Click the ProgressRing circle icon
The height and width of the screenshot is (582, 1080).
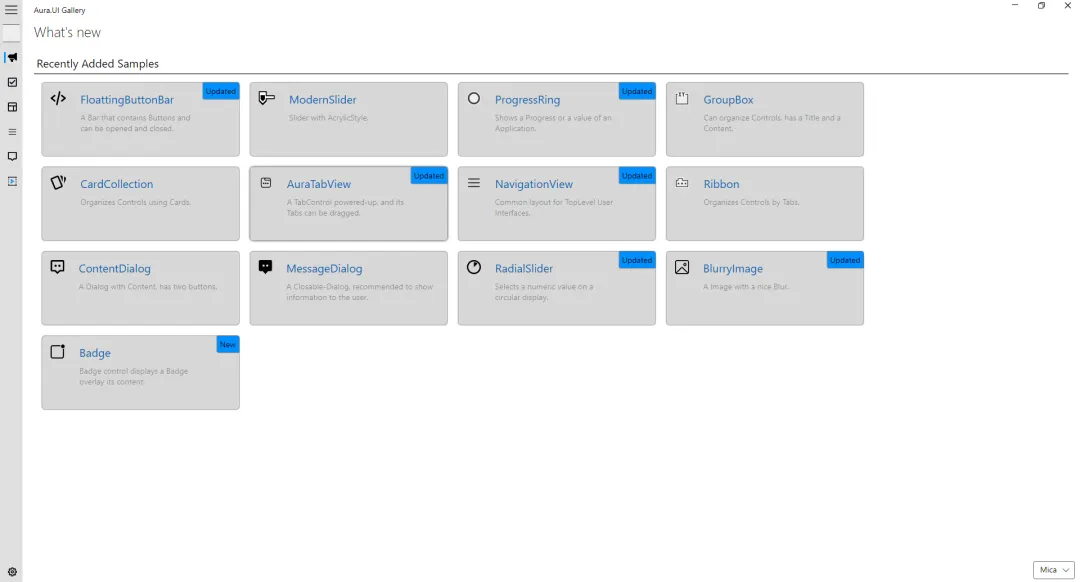pos(474,98)
